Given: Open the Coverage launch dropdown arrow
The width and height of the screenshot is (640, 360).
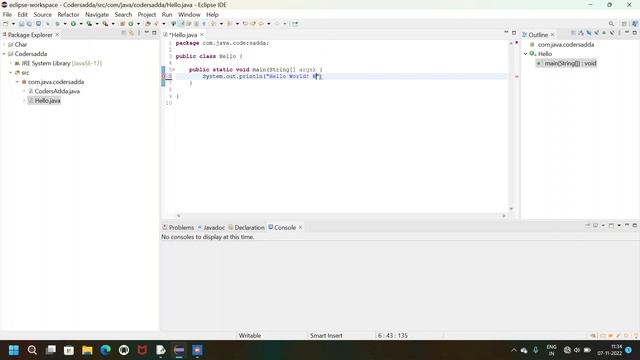Looking at the screenshot, I should pos(97,24).
